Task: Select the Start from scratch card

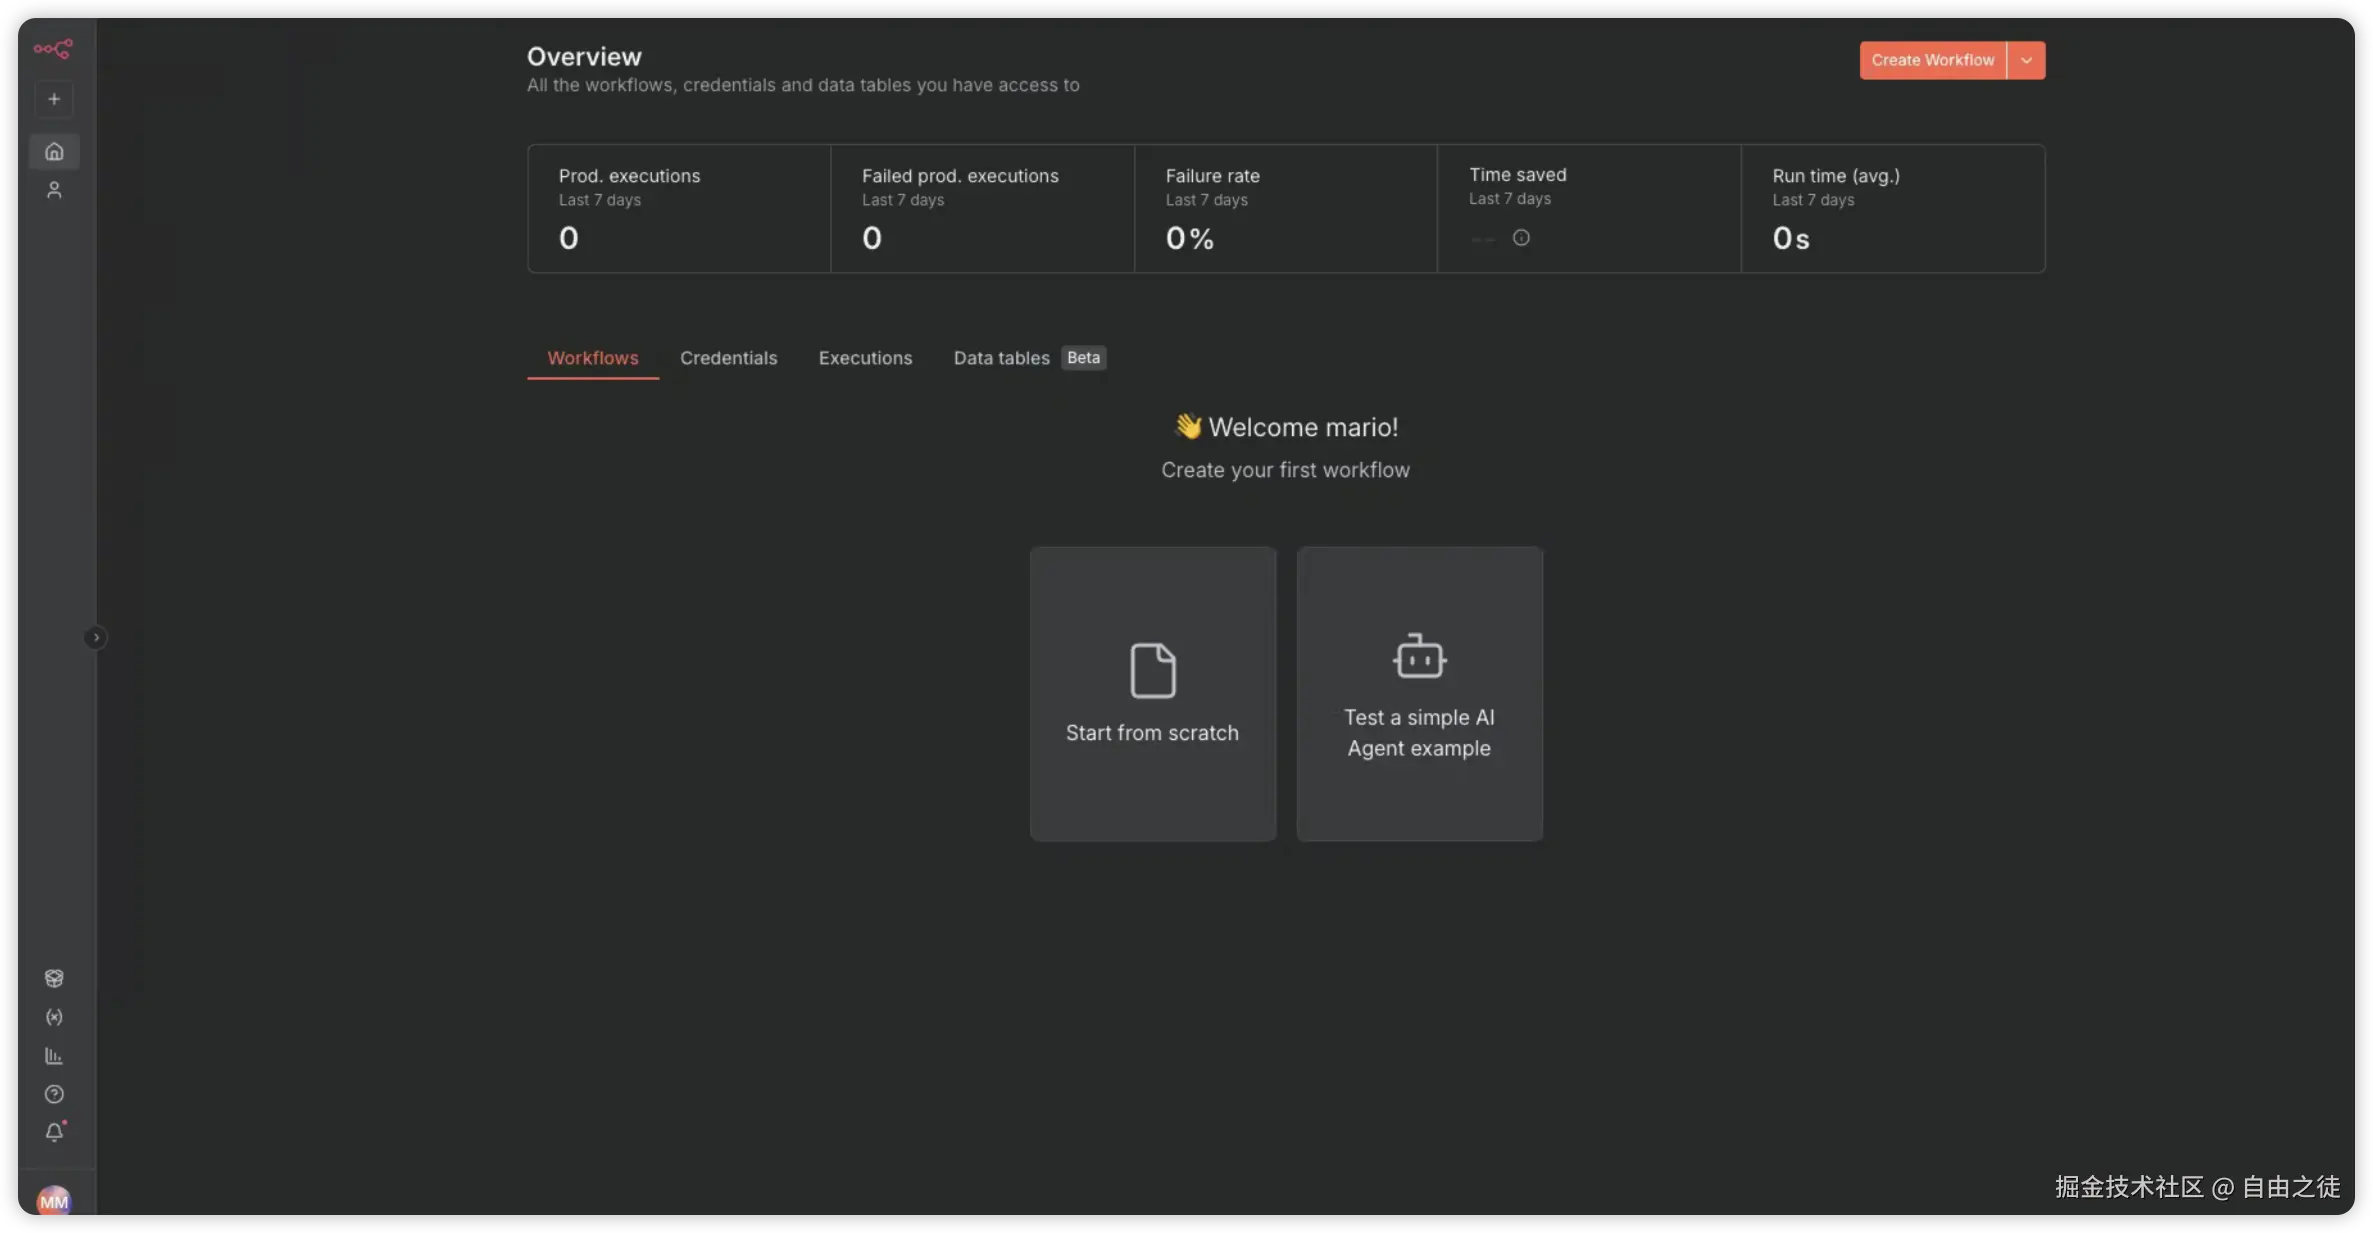Action: (1152, 693)
